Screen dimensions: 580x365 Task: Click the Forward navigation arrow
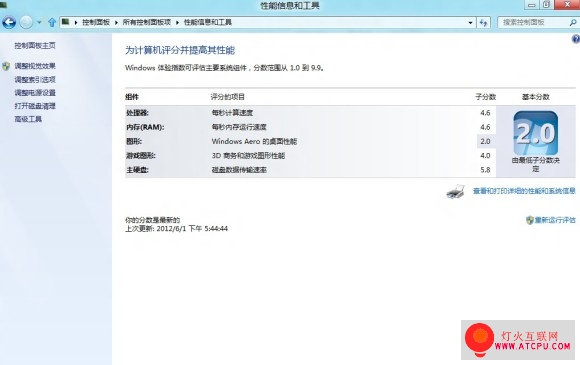coord(26,23)
